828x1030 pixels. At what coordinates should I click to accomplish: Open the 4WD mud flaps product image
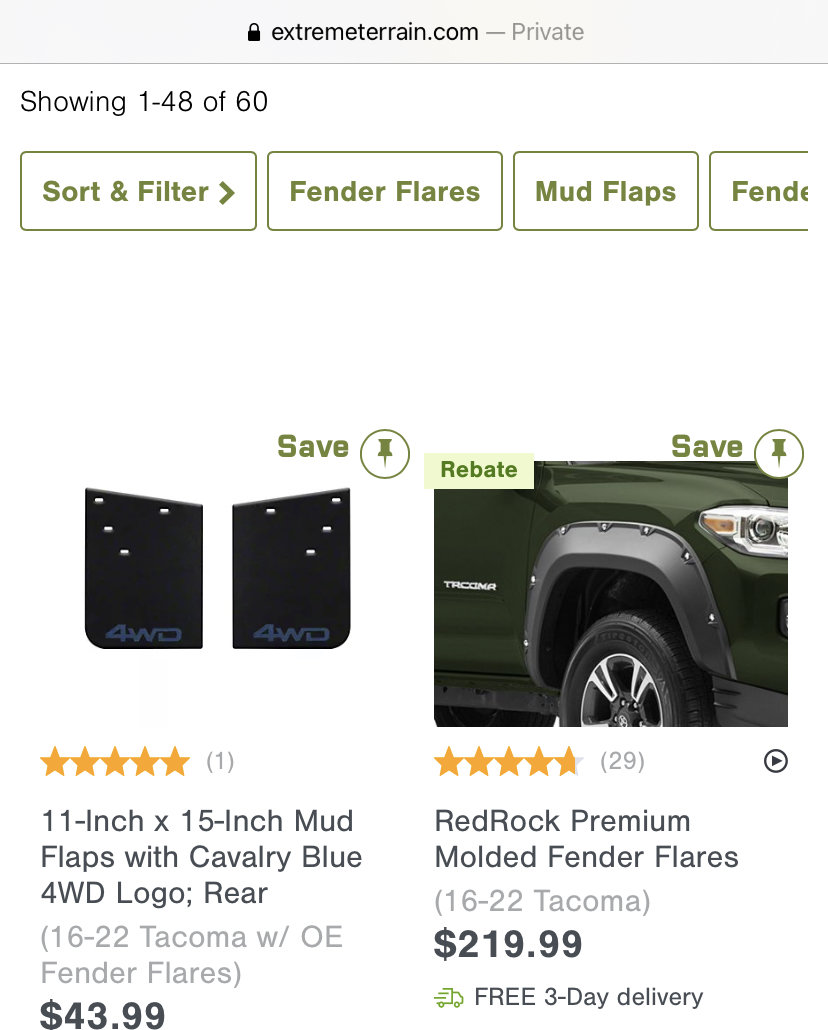tap(218, 569)
